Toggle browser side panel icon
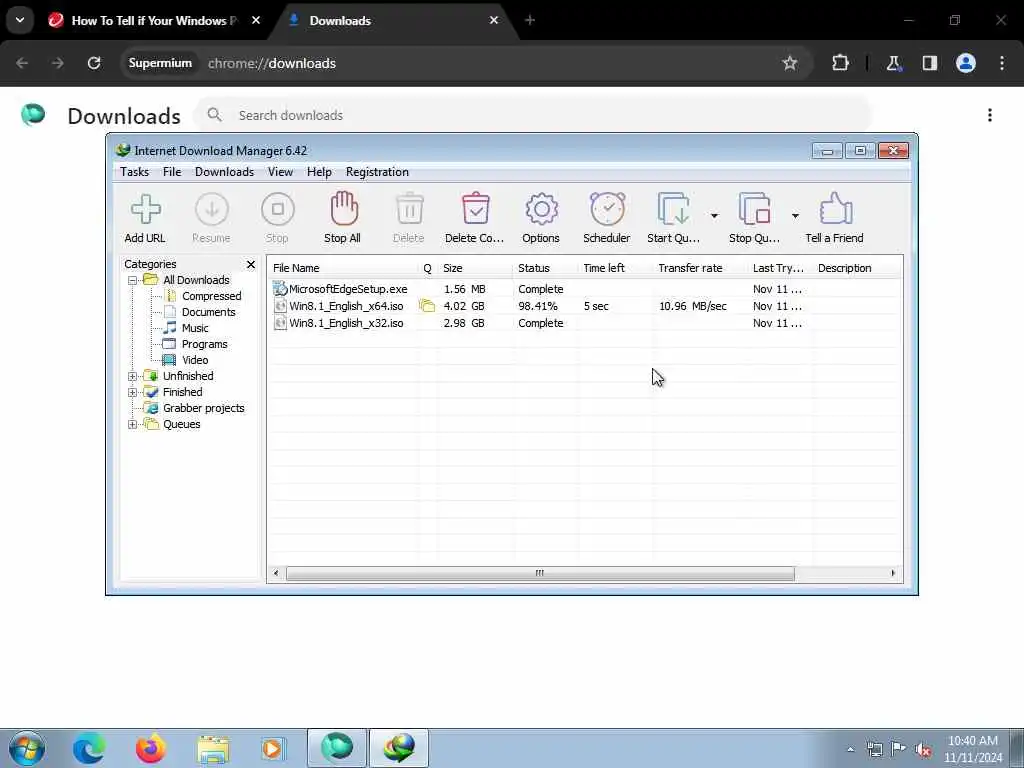This screenshot has height=768, width=1024. (x=929, y=63)
